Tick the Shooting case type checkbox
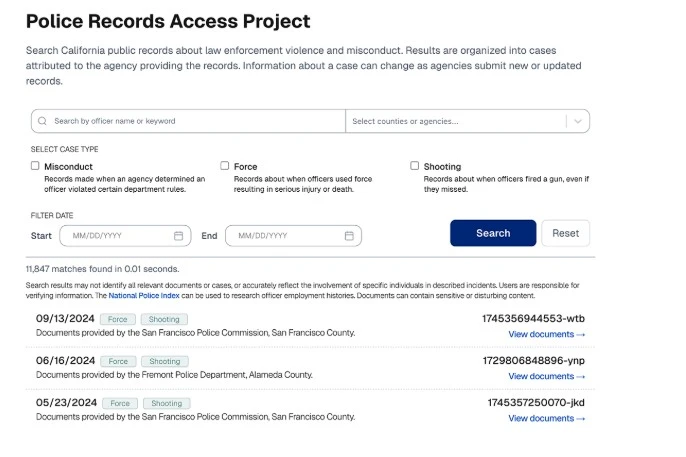Viewport: 686px width, 457px height. 414,166
